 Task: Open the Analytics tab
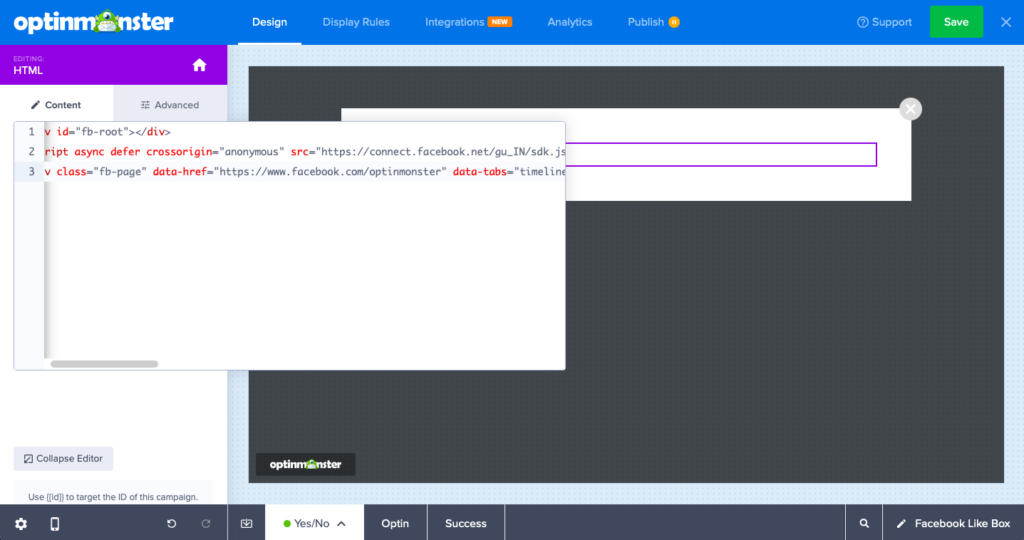[x=569, y=22]
